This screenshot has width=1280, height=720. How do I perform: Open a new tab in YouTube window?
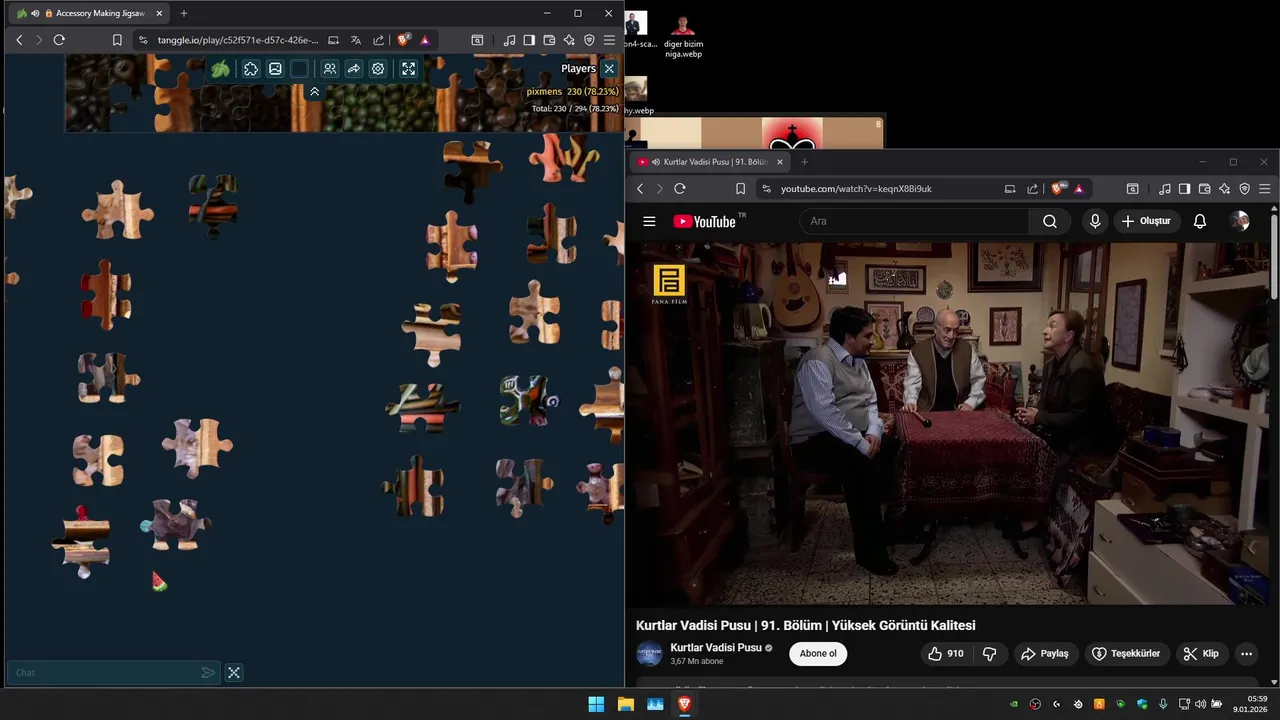coord(804,162)
